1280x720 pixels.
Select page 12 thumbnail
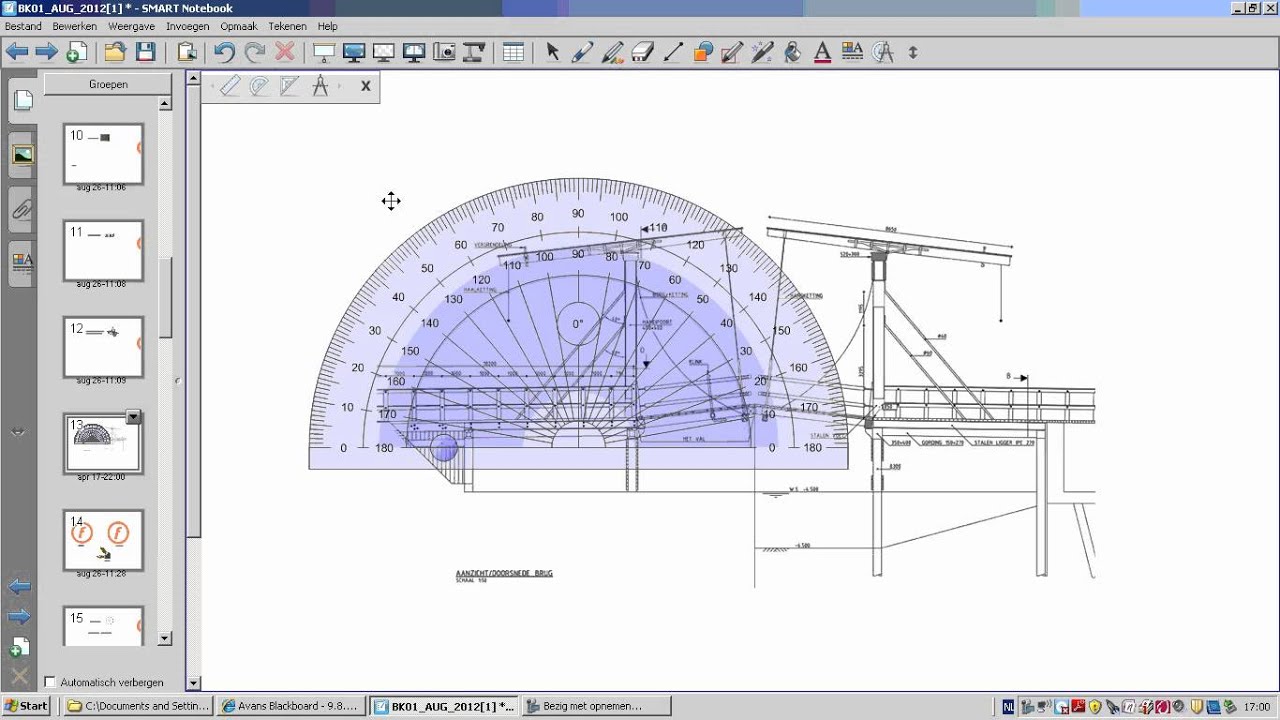(103, 347)
